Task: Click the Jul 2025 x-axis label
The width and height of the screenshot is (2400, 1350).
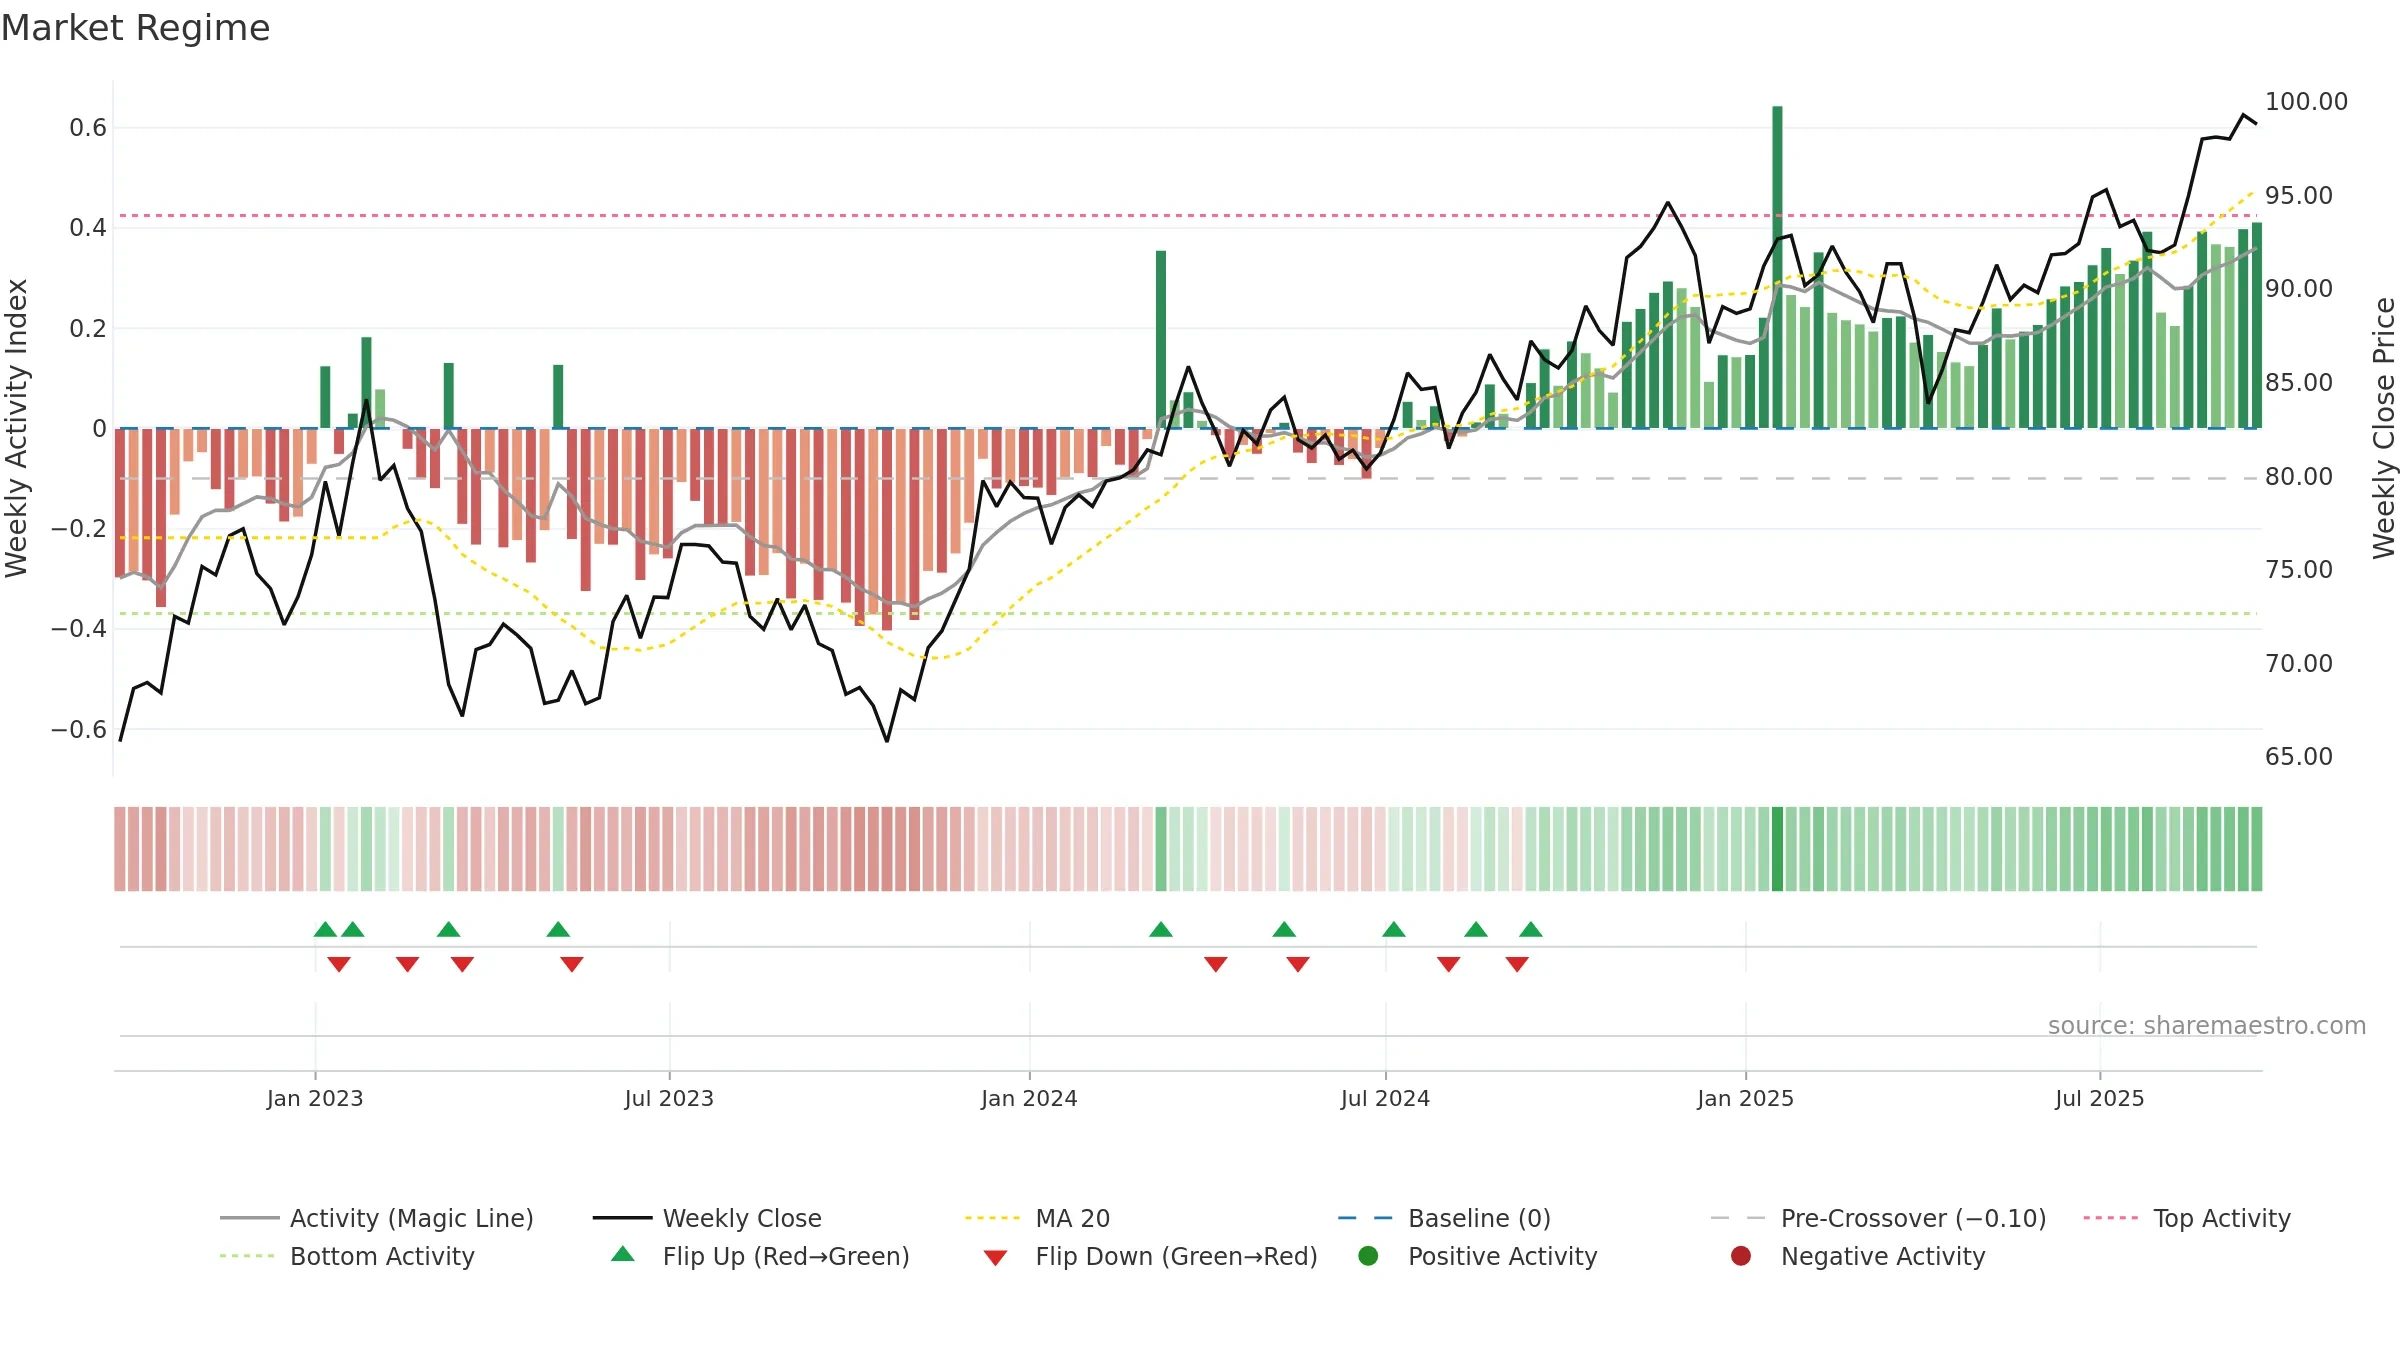Action: tap(2100, 1098)
